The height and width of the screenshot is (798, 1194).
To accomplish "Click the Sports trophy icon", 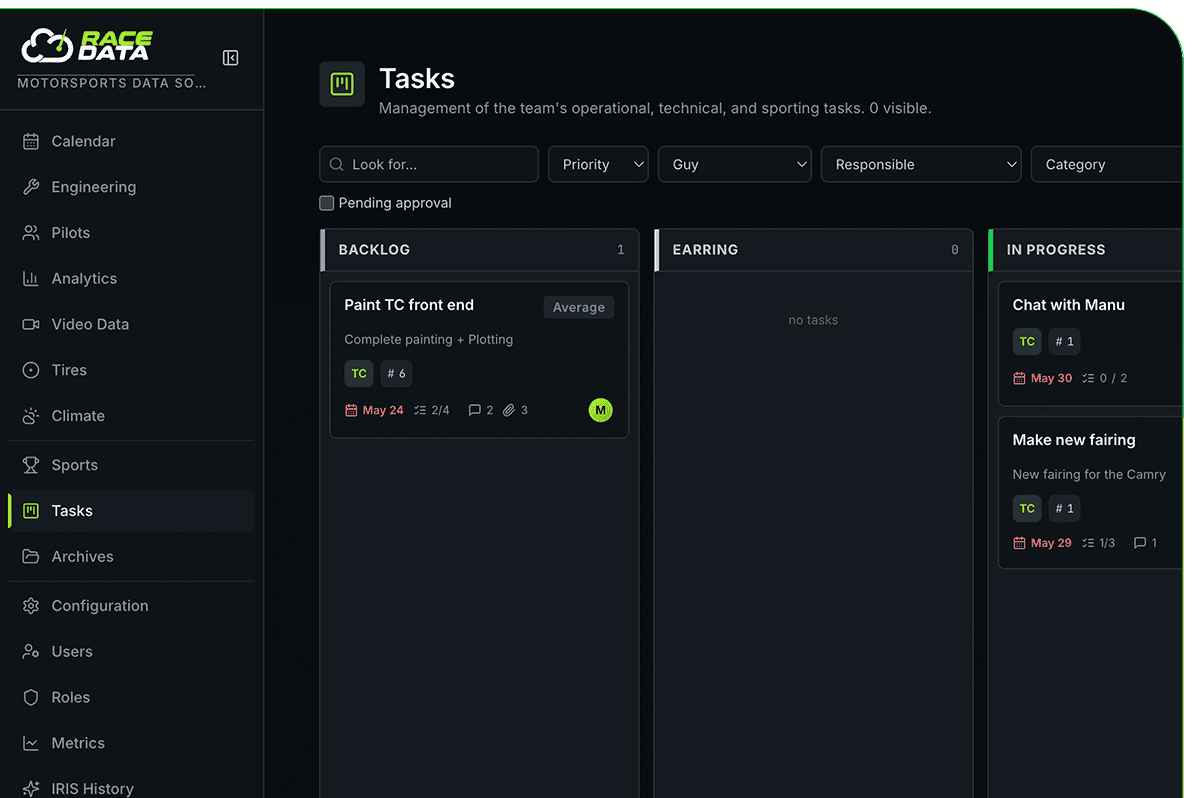I will pos(30,465).
